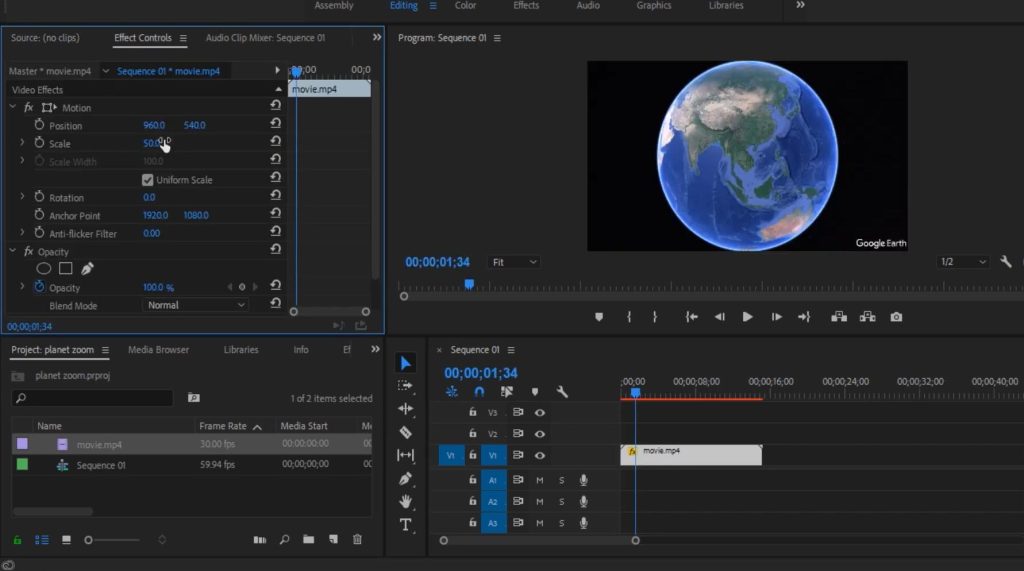Viewport: 1024px width, 571px height.
Task: Add a marker in Program monitor
Action: (x=599, y=317)
